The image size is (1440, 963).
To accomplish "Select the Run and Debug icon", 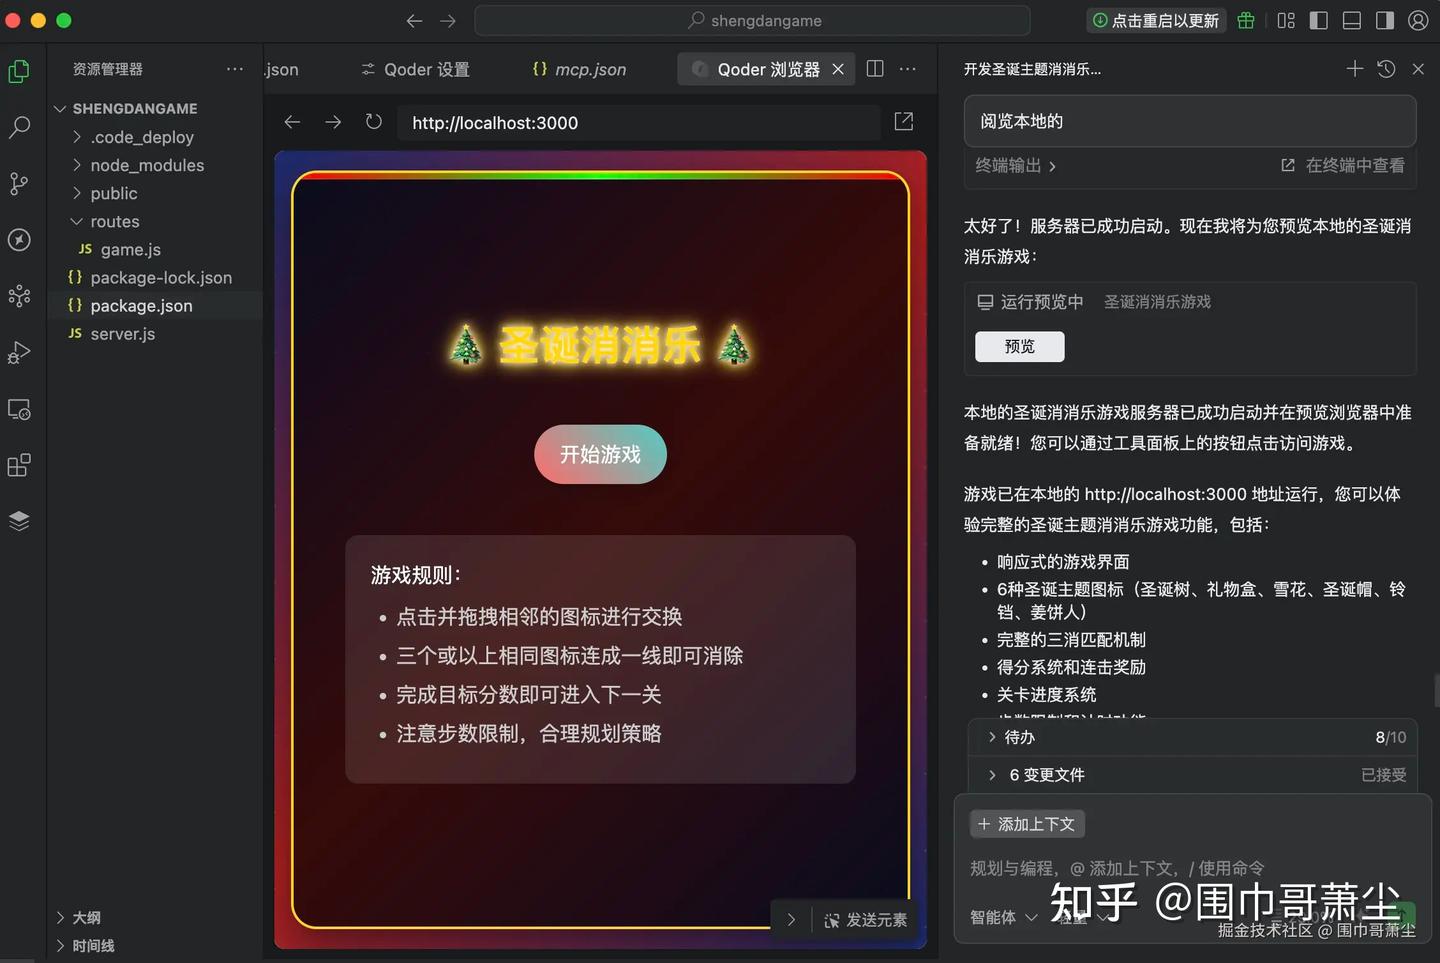I will click(20, 352).
